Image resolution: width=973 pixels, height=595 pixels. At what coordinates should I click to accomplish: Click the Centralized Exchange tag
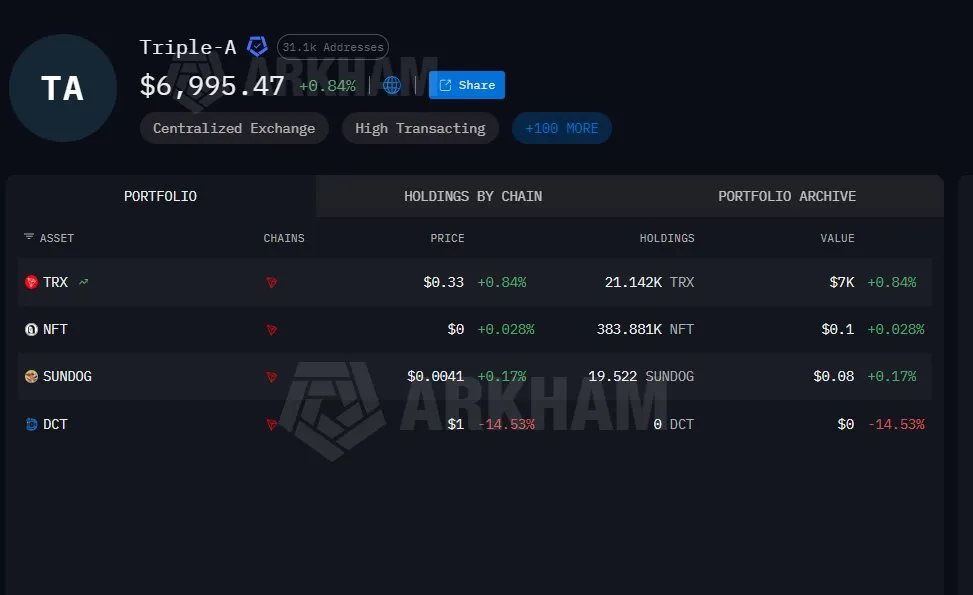pos(234,128)
